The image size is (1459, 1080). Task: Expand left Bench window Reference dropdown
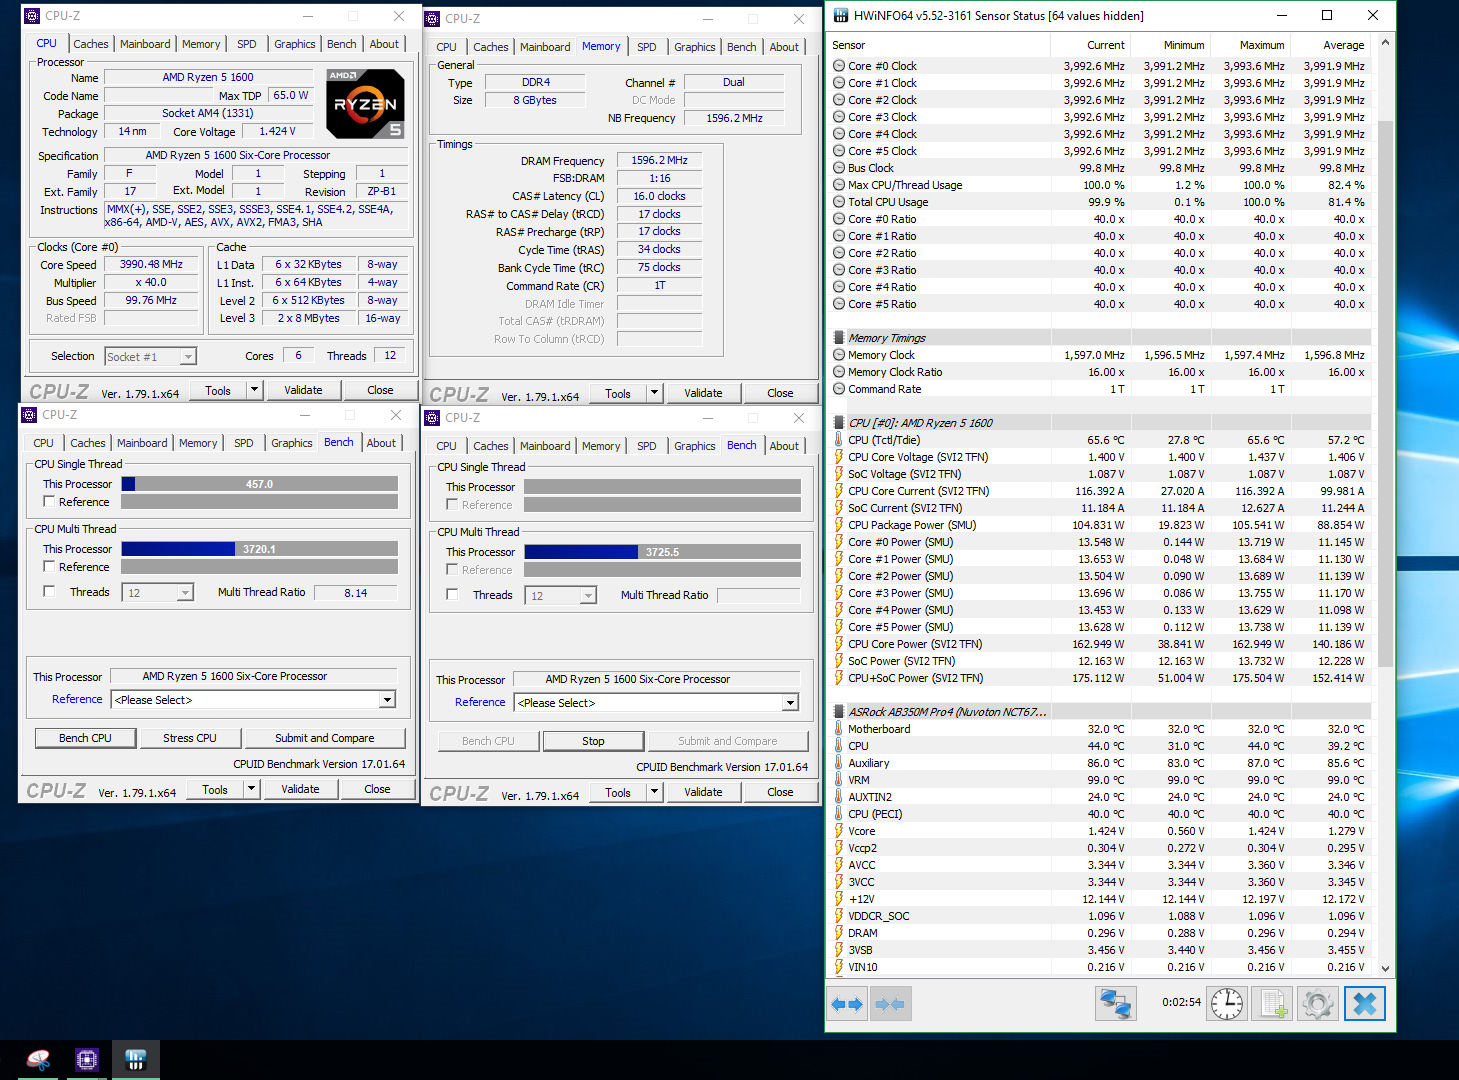click(387, 700)
